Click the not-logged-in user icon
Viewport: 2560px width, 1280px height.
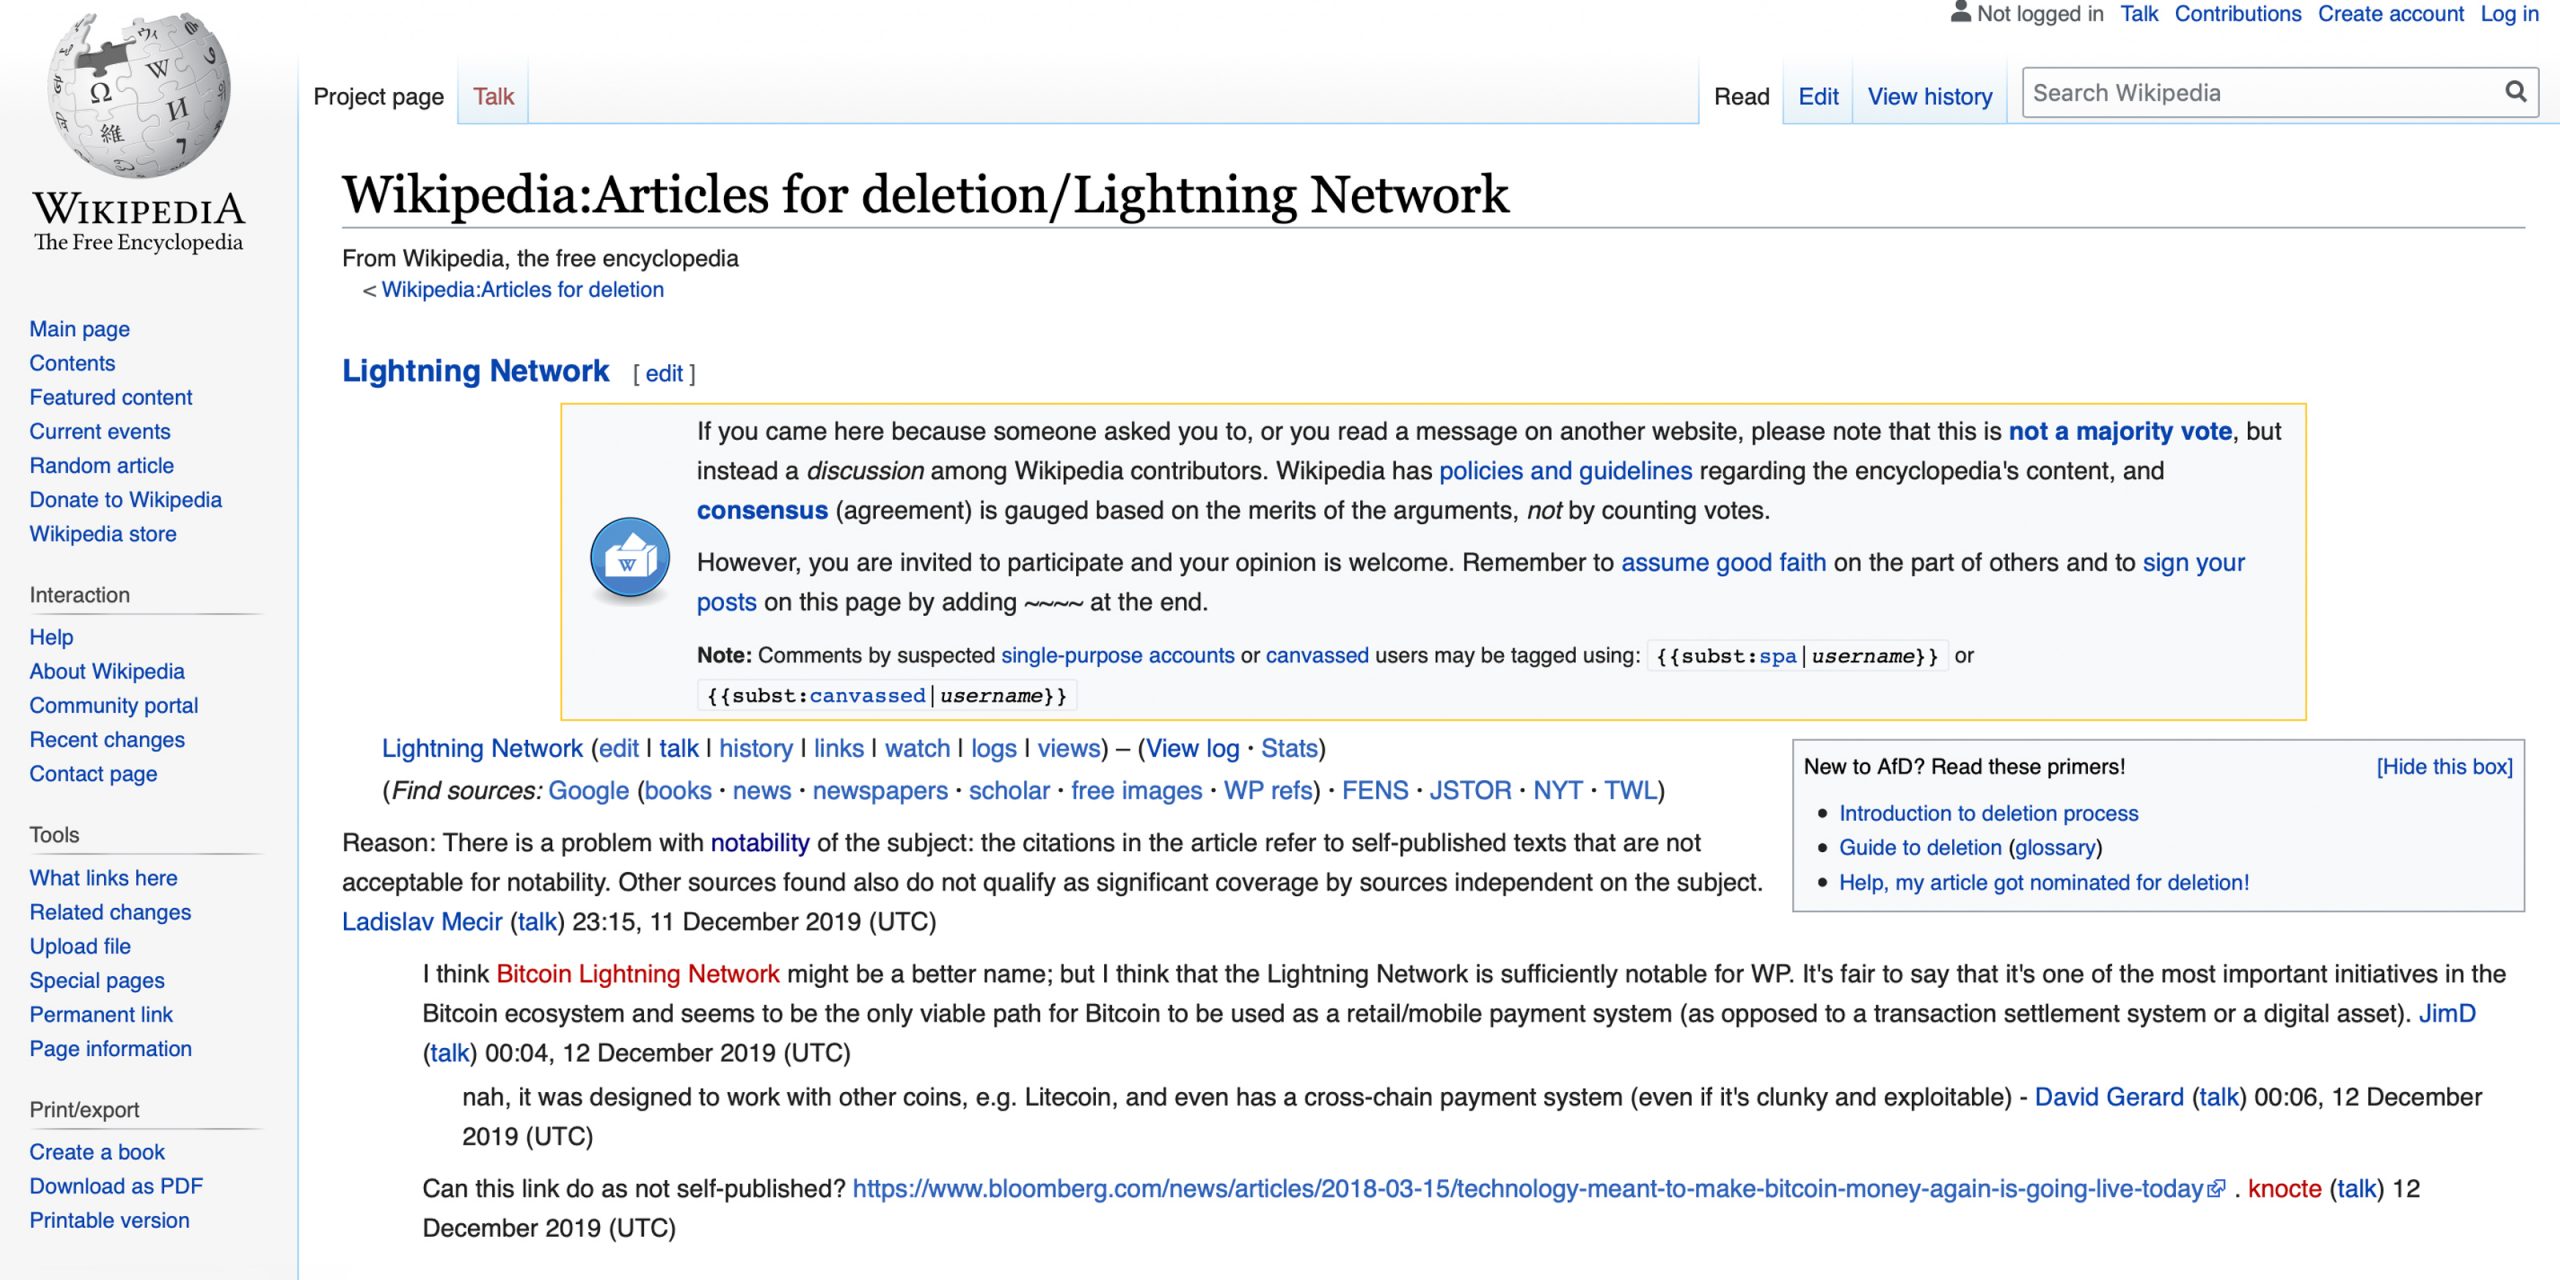click(1960, 13)
